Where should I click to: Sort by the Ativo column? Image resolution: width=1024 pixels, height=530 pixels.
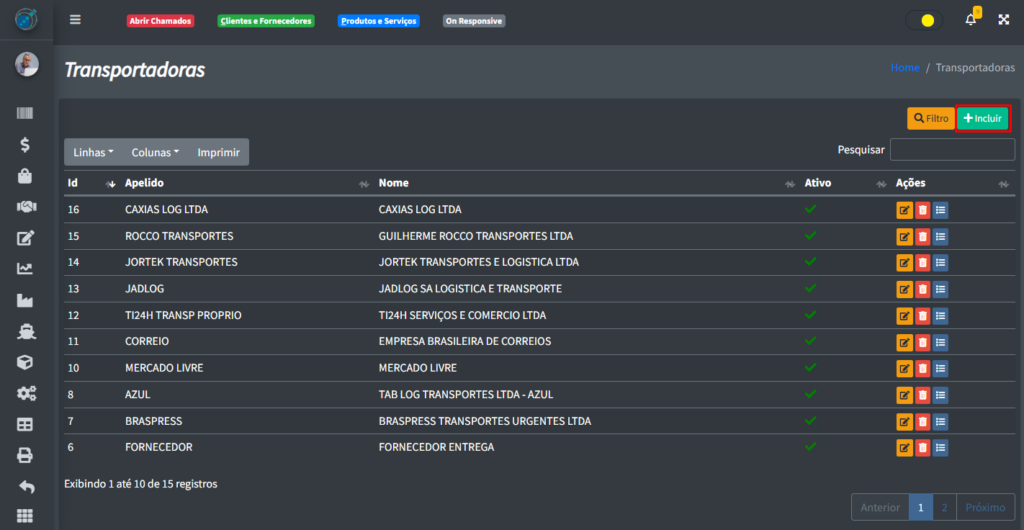(x=845, y=184)
